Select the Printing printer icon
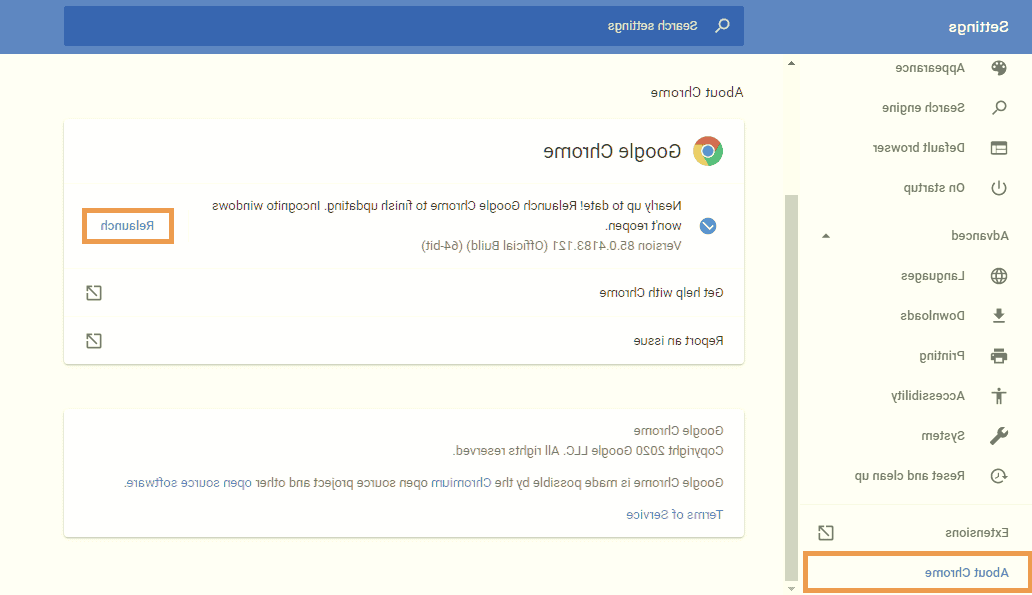Screen dimensions: 1032x595 click(x=998, y=356)
